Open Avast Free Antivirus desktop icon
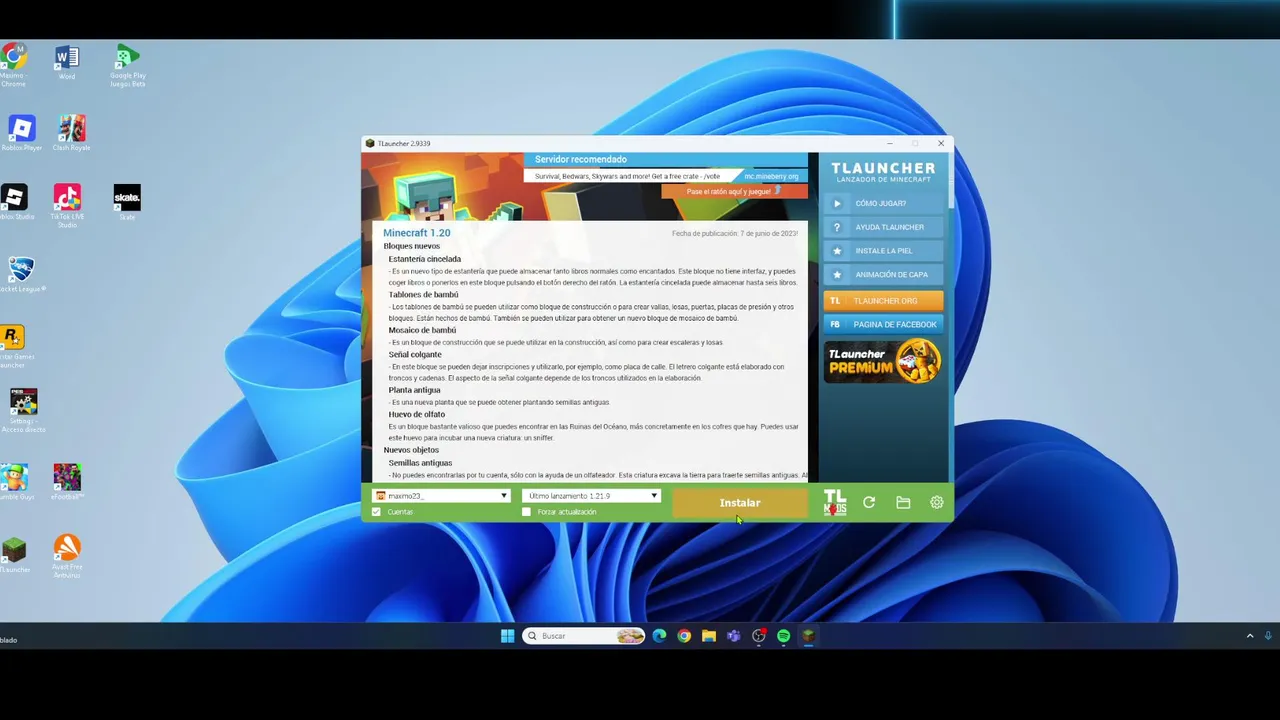 [x=67, y=556]
